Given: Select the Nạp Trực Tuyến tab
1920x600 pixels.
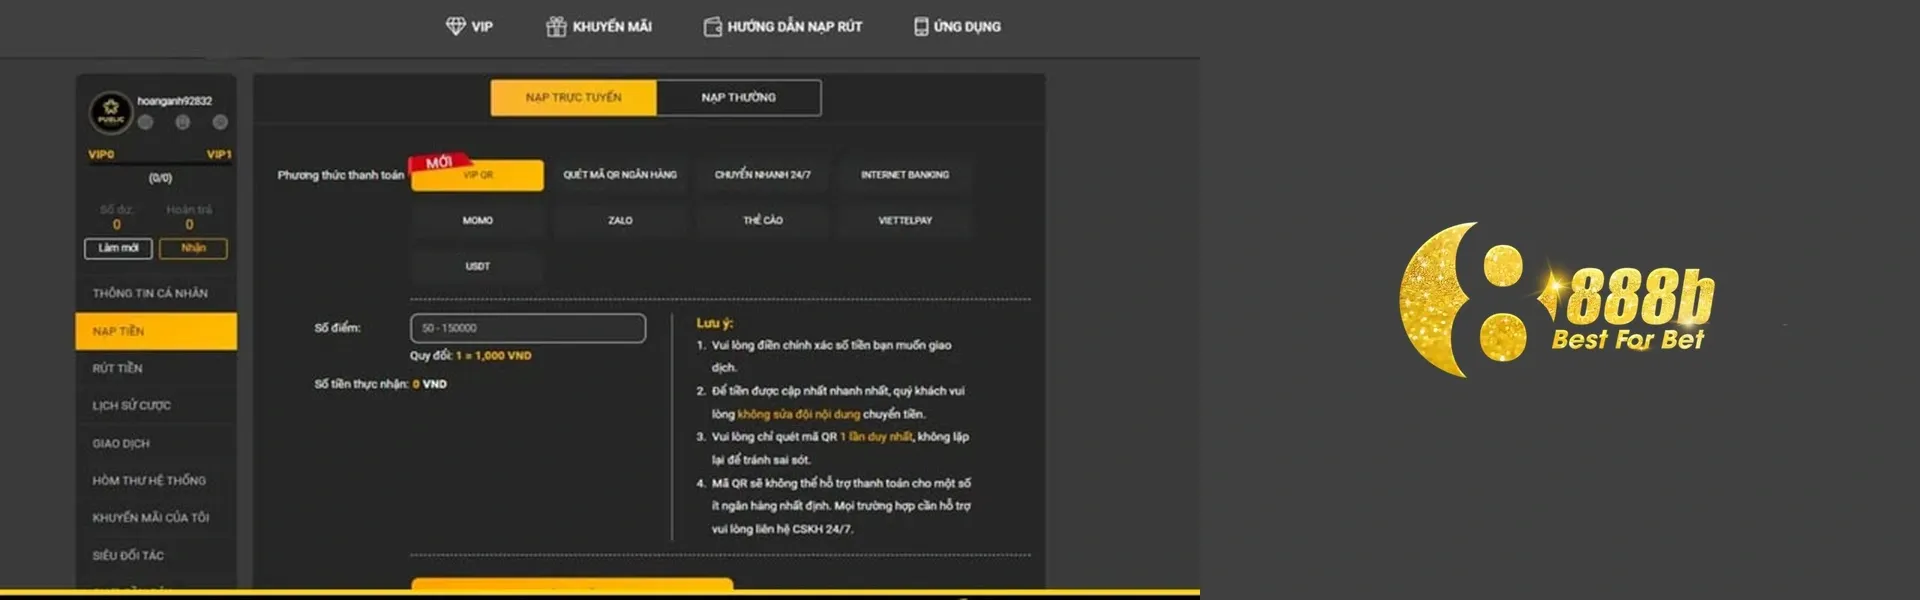Looking at the screenshot, I should tap(573, 98).
